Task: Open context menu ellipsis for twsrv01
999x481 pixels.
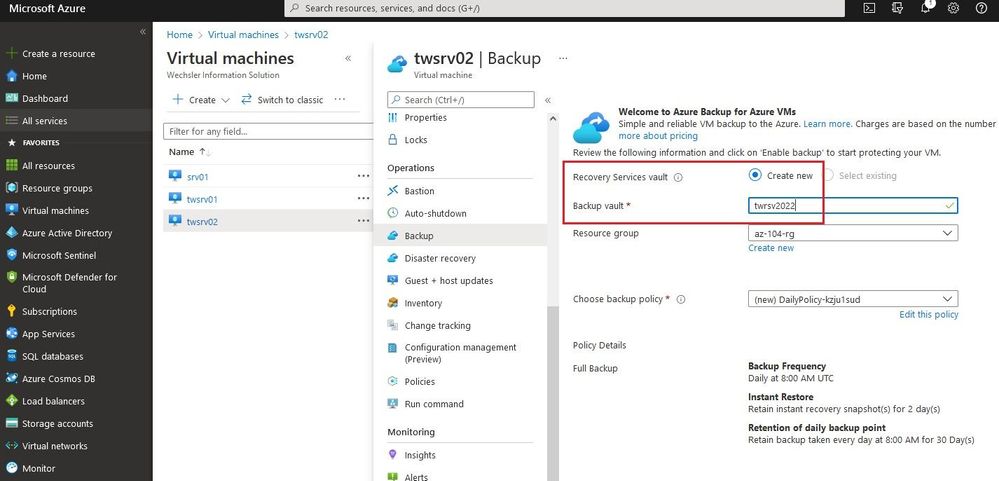Action: (363, 199)
